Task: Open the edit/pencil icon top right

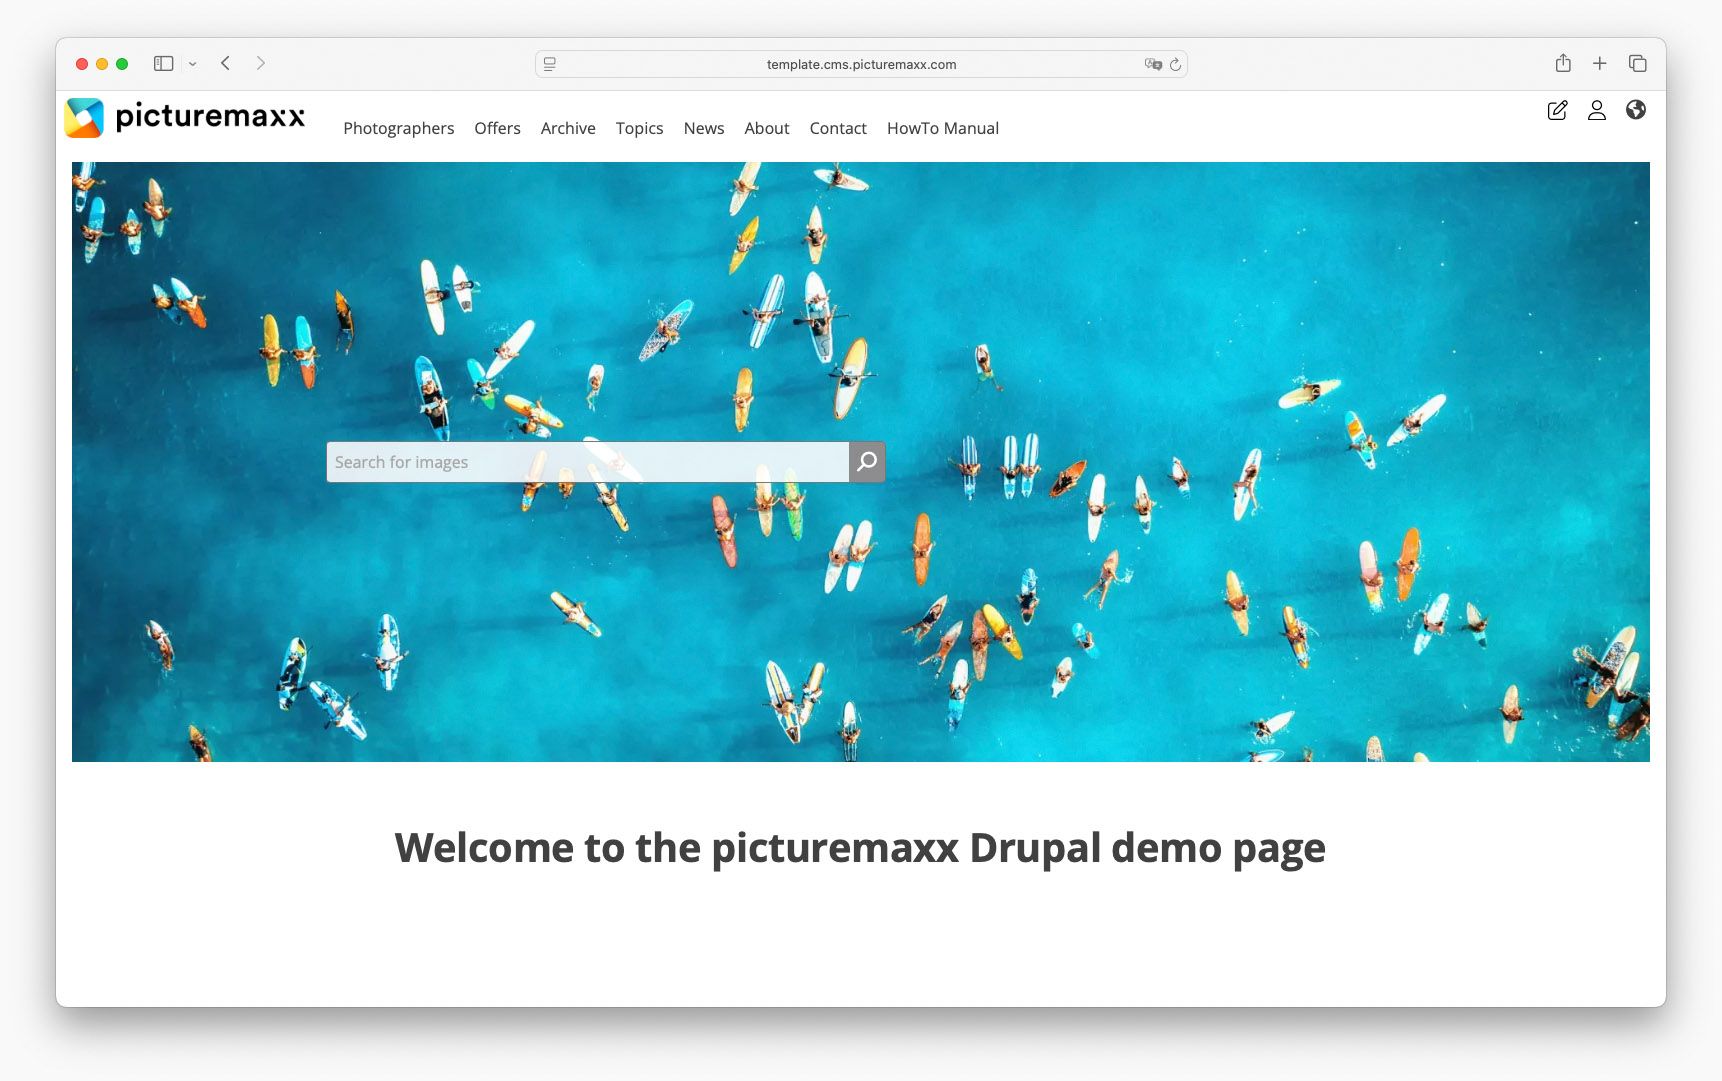Action: tap(1557, 111)
